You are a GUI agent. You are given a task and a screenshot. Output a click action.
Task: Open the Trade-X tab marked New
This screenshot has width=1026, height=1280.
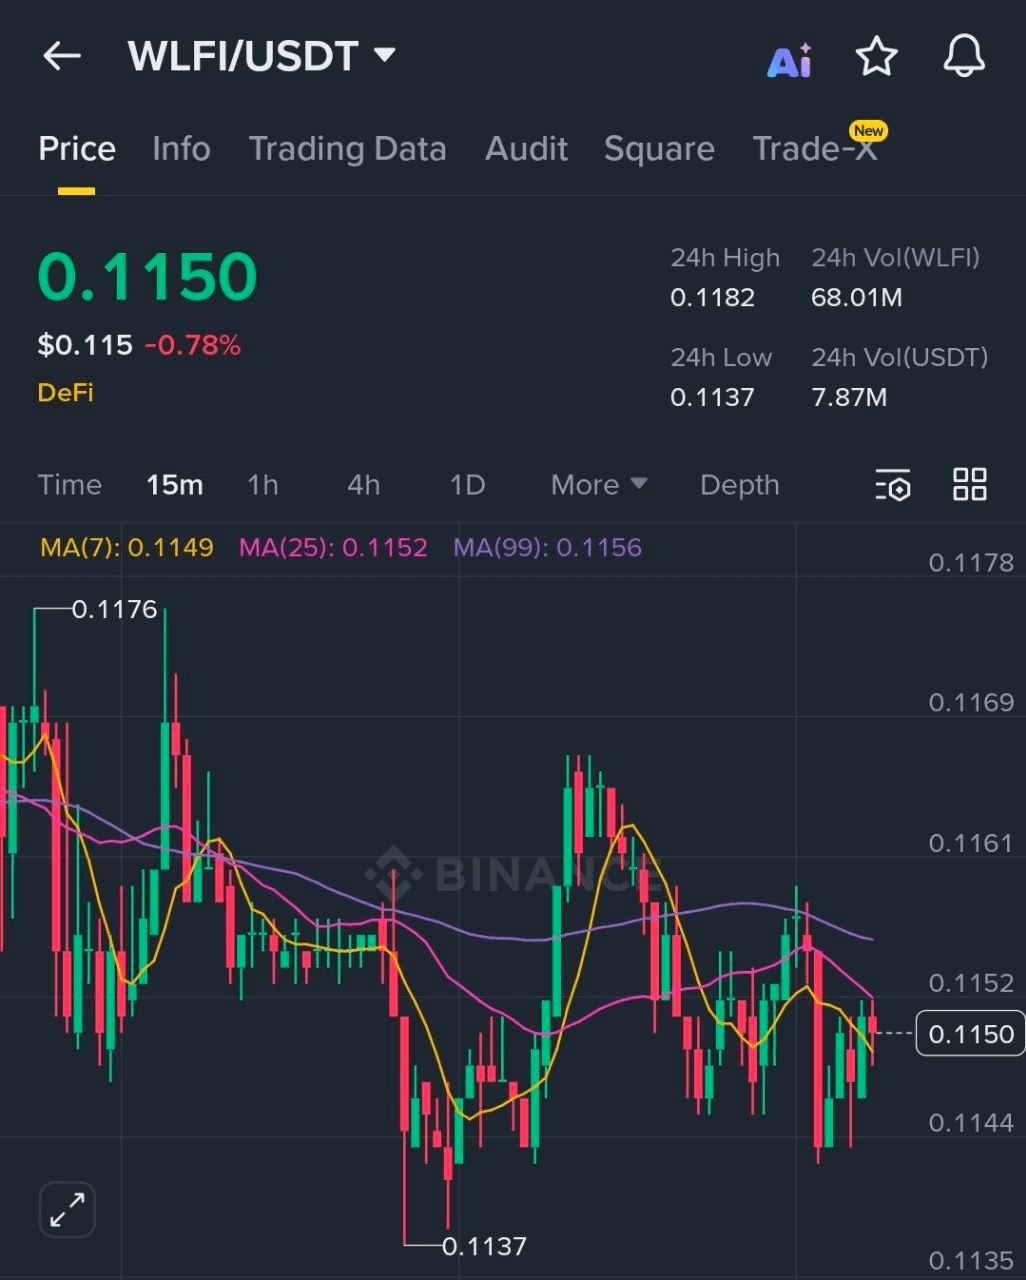(815, 149)
